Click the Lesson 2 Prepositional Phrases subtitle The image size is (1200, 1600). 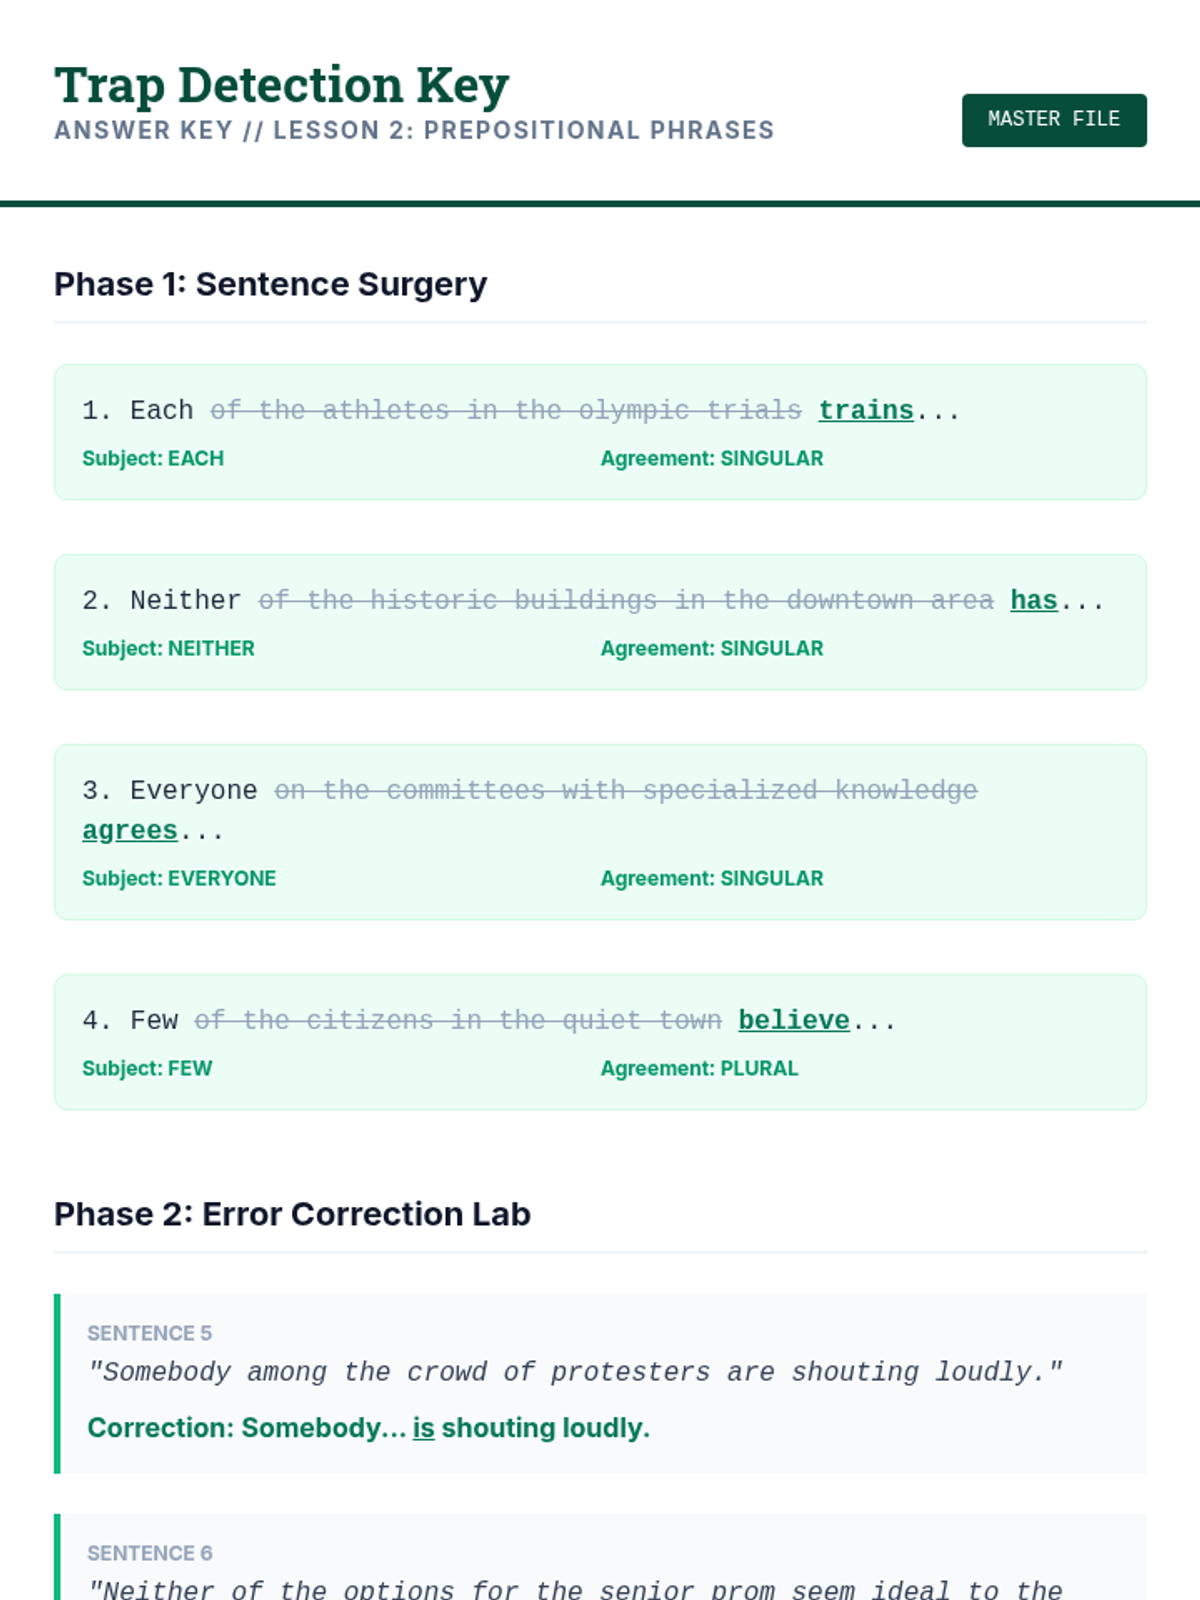point(414,131)
